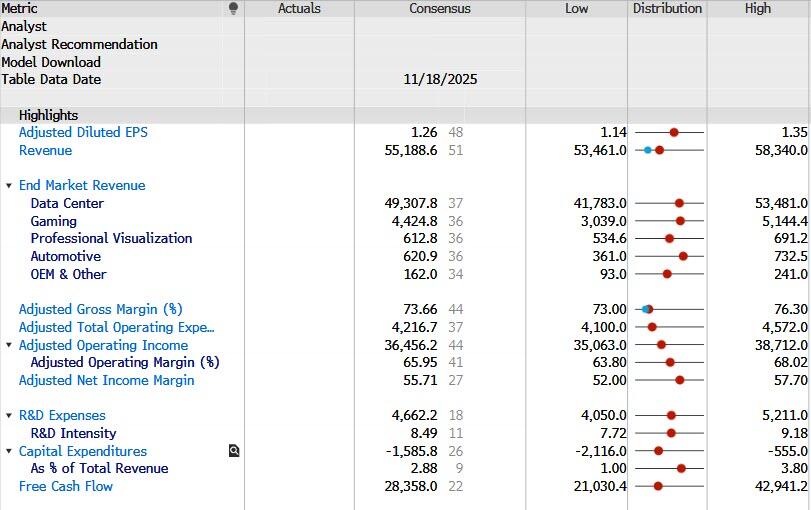Click the lightbulb icon in Metric header
Viewport: 811px width, 510px height.
(233, 9)
